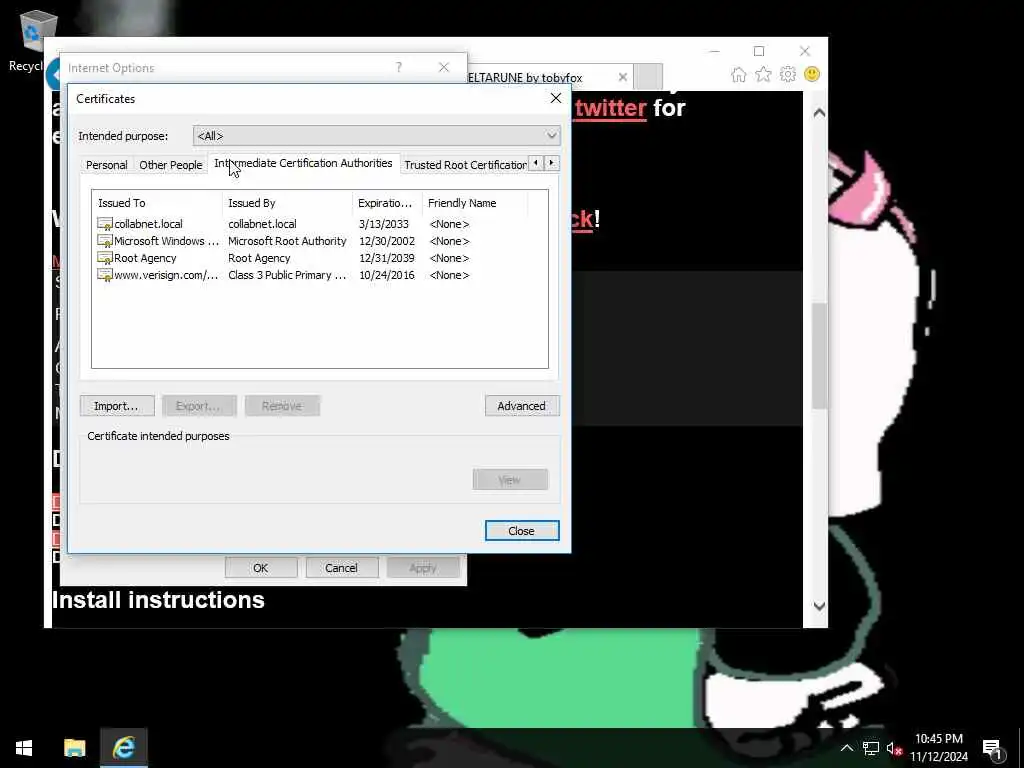Close the Certificates dialog with Close button

click(x=522, y=531)
